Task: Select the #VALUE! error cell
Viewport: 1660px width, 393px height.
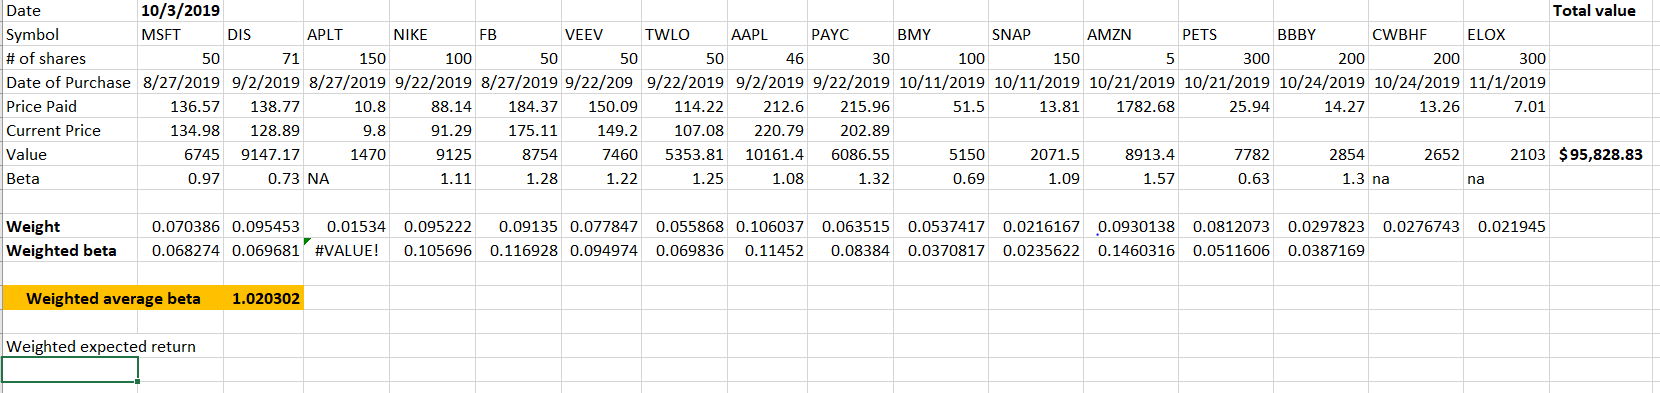Action: (x=346, y=250)
